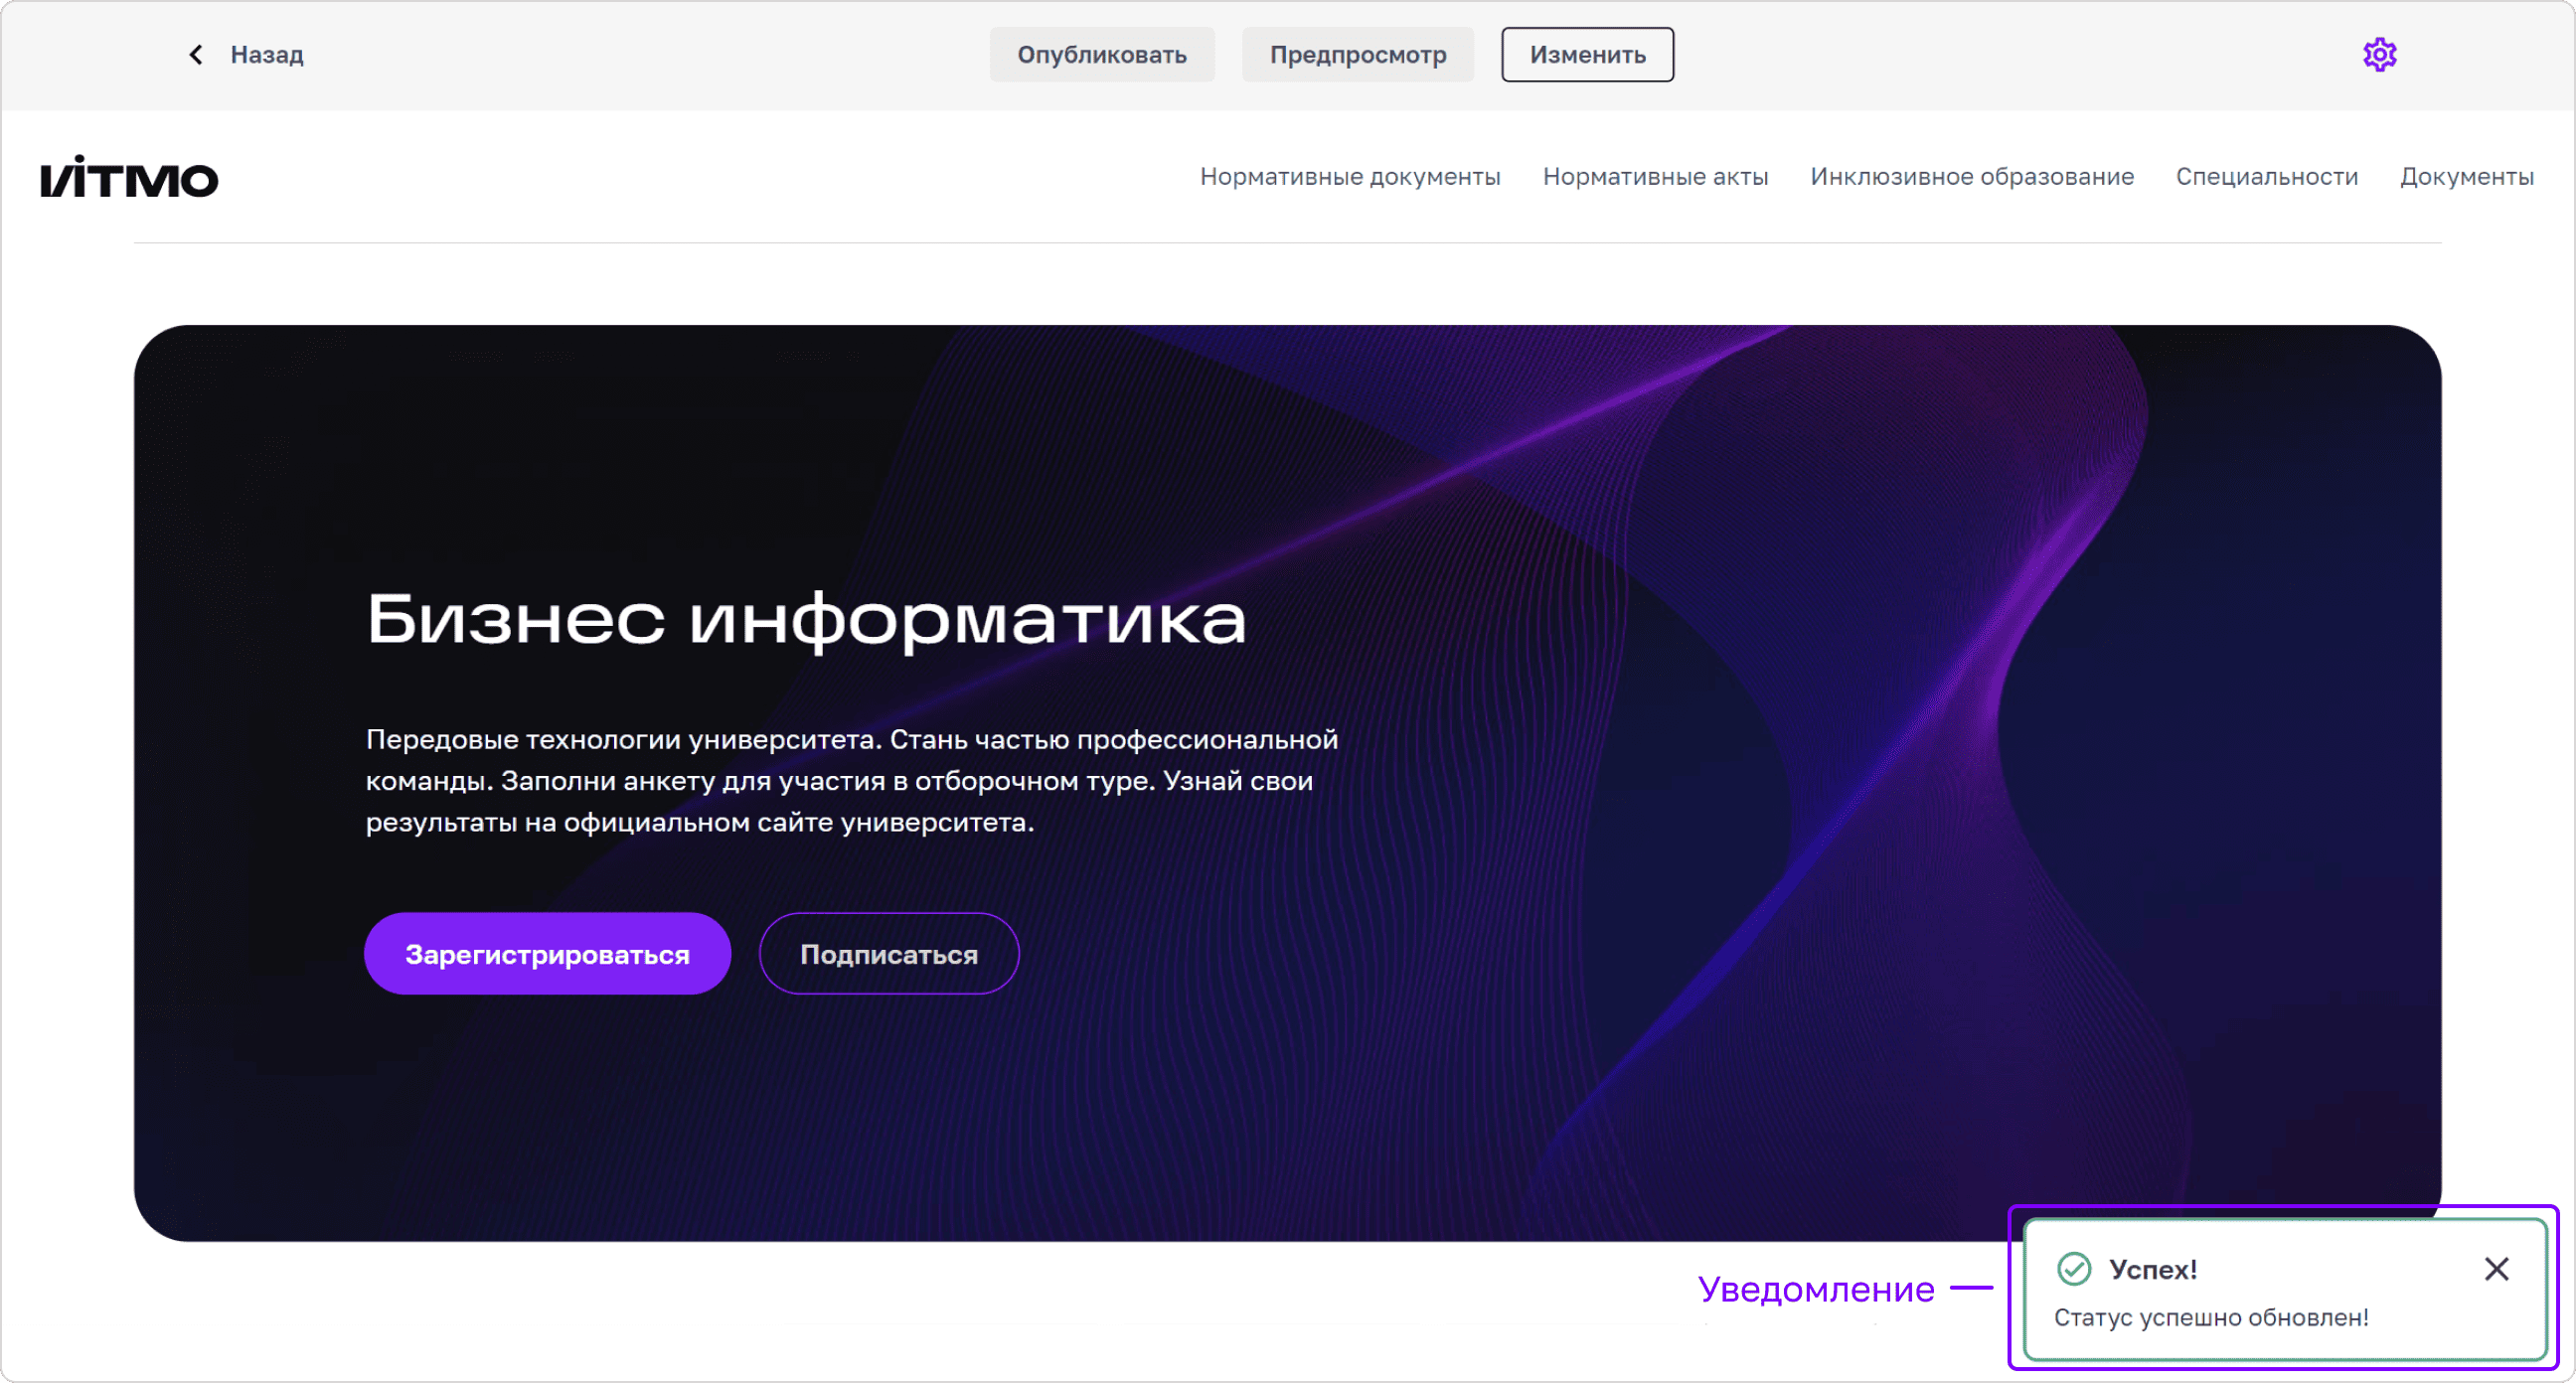Open settings via the gear icon

(x=2379, y=54)
